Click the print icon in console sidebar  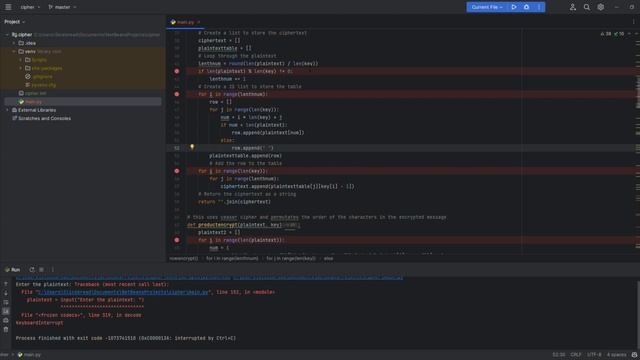click(6, 320)
